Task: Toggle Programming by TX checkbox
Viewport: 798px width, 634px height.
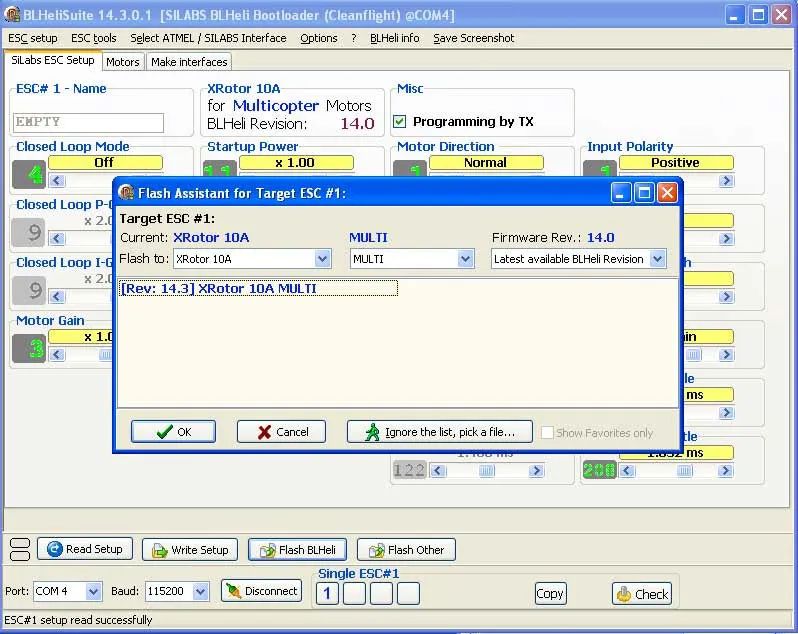Action: tap(400, 122)
